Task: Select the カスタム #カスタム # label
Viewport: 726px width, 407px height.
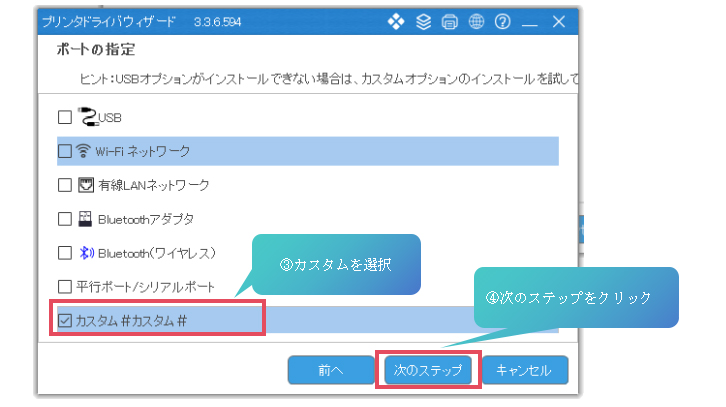Action: 131,320
